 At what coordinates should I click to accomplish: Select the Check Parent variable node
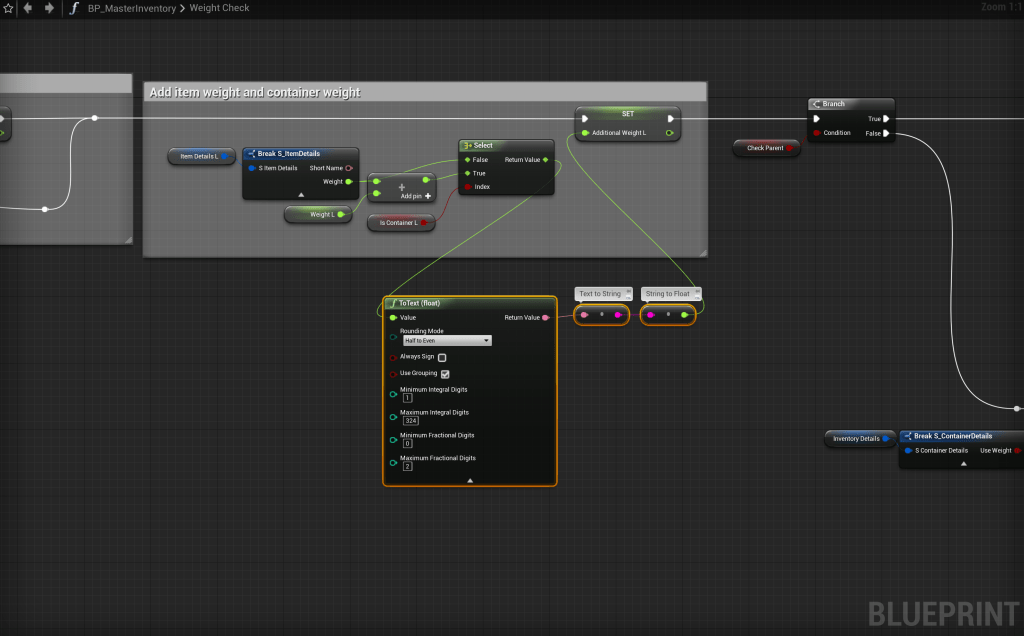click(x=766, y=148)
